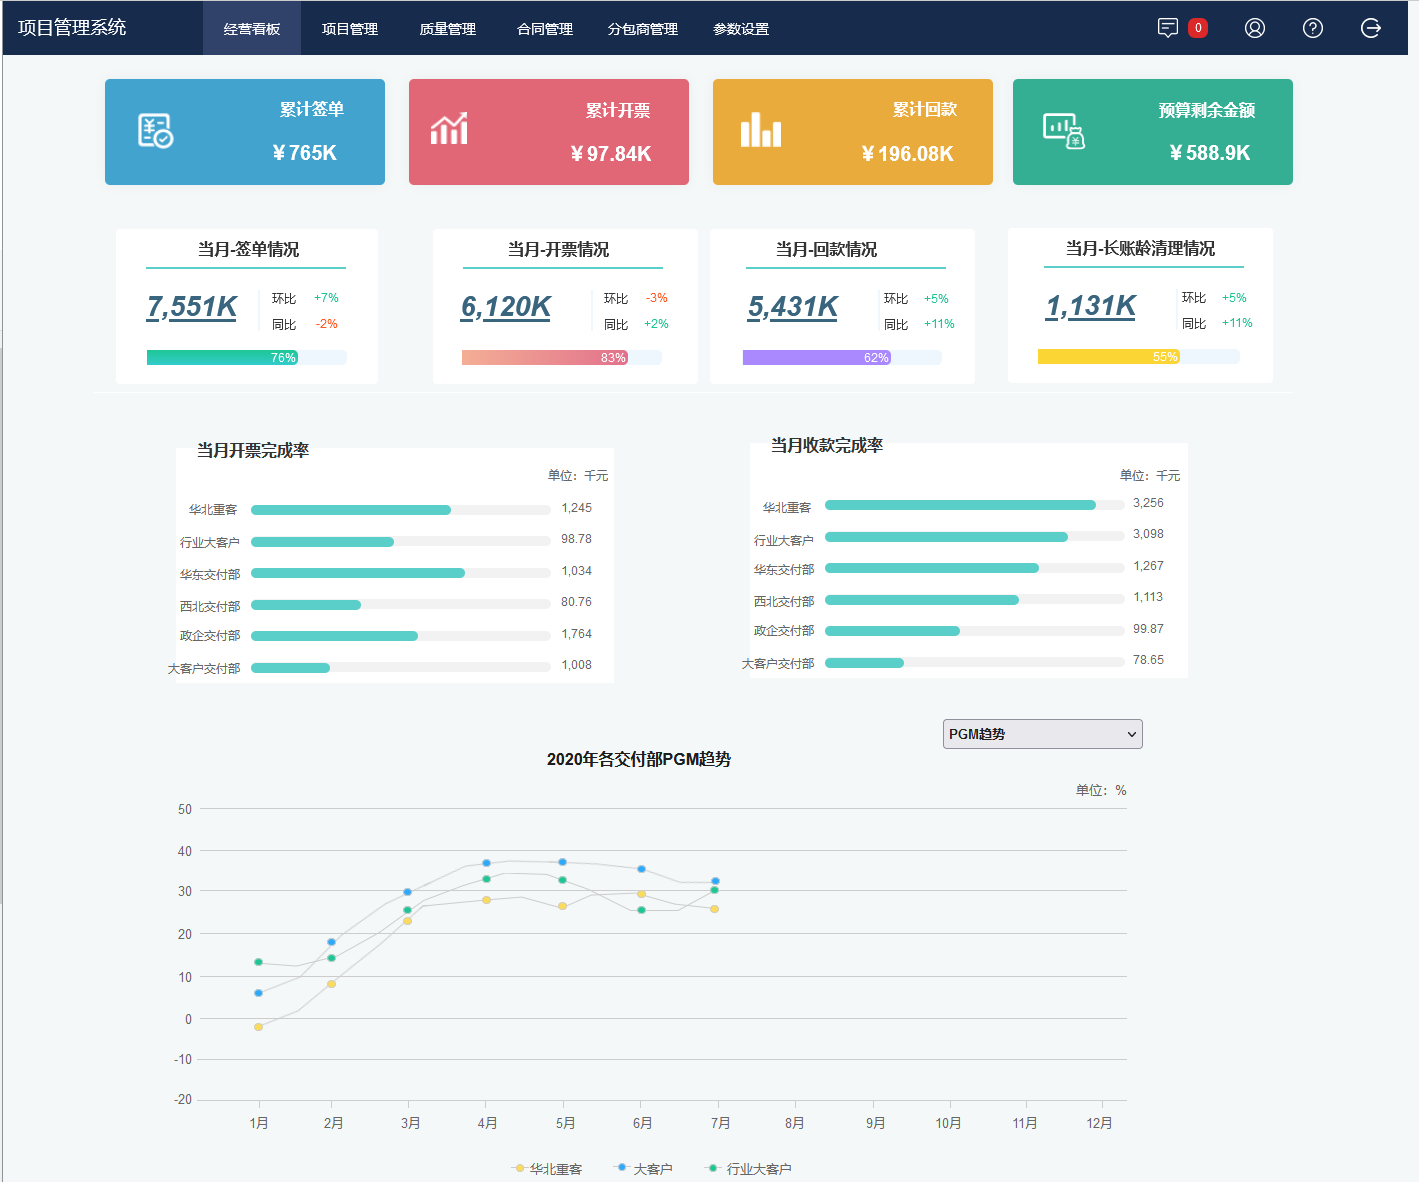The width and height of the screenshot is (1419, 1182).
Task: Click 大客户 data point for 2月
Action: click(331, 942)
